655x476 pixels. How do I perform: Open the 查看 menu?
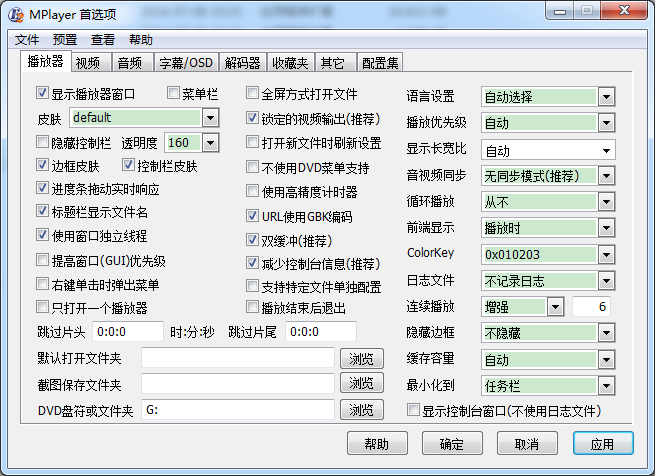coord(103,40)
